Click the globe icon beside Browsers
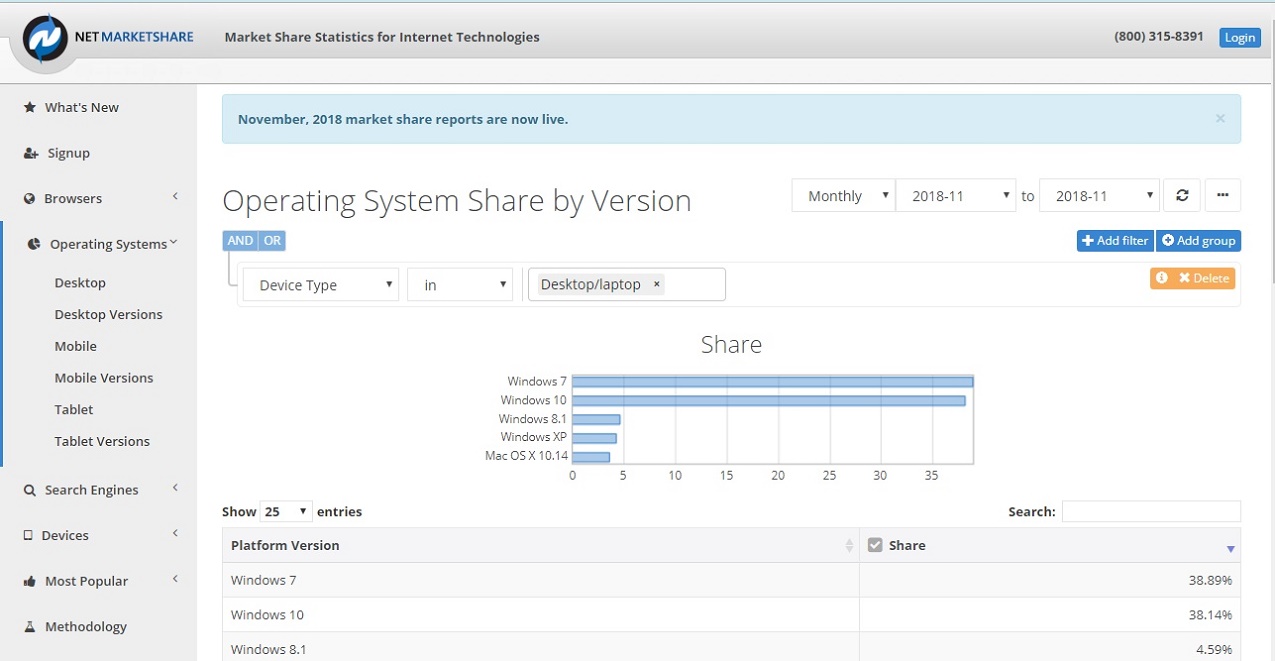 pos(30,198)
